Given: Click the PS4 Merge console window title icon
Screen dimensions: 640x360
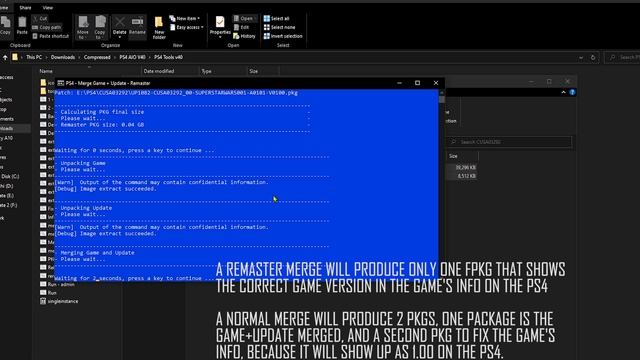Looking at the screenshot, I should coord(60,83).
